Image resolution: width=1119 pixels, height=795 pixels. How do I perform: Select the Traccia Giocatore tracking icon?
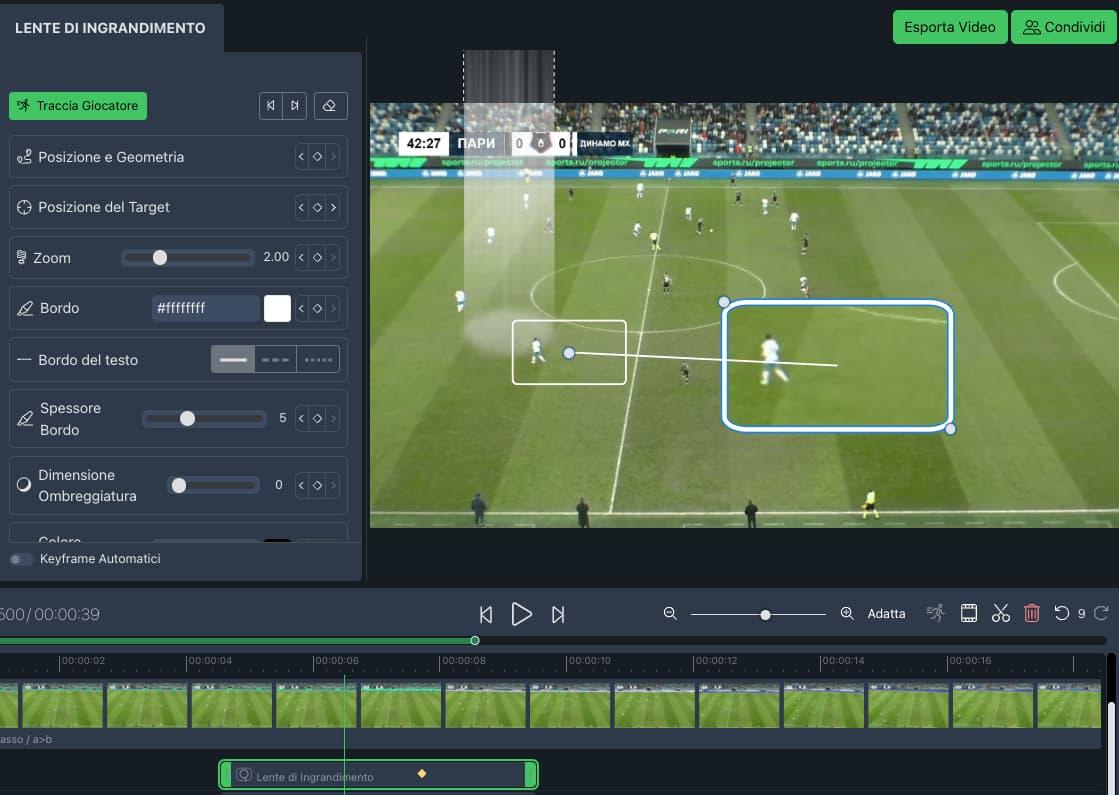click(x=22, y=105)
